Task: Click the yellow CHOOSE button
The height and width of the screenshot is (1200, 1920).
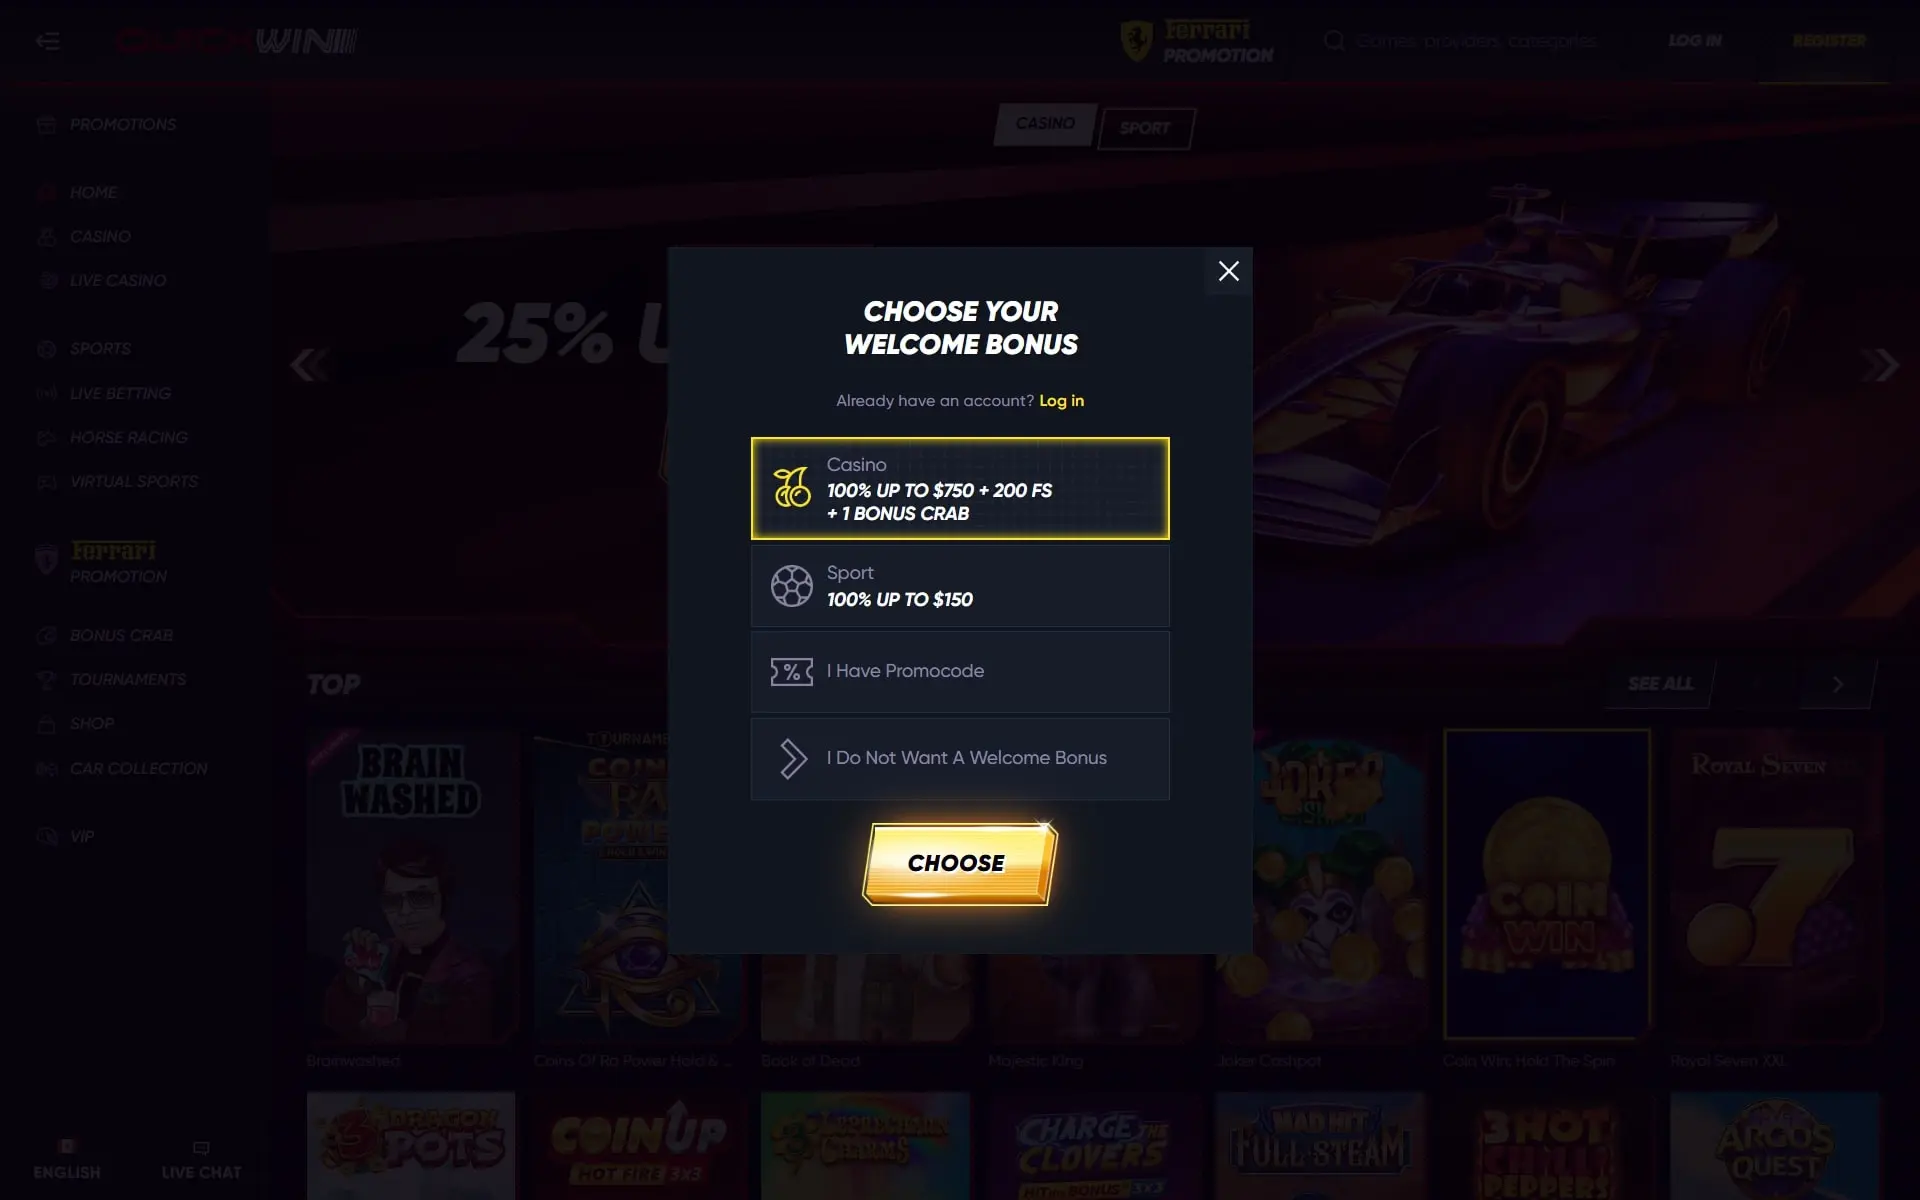Action: 959,864
